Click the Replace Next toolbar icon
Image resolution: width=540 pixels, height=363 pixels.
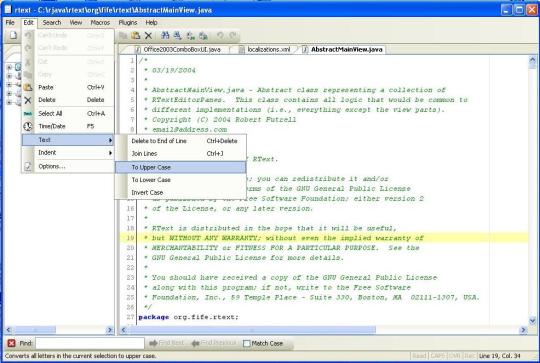[203, 35]
